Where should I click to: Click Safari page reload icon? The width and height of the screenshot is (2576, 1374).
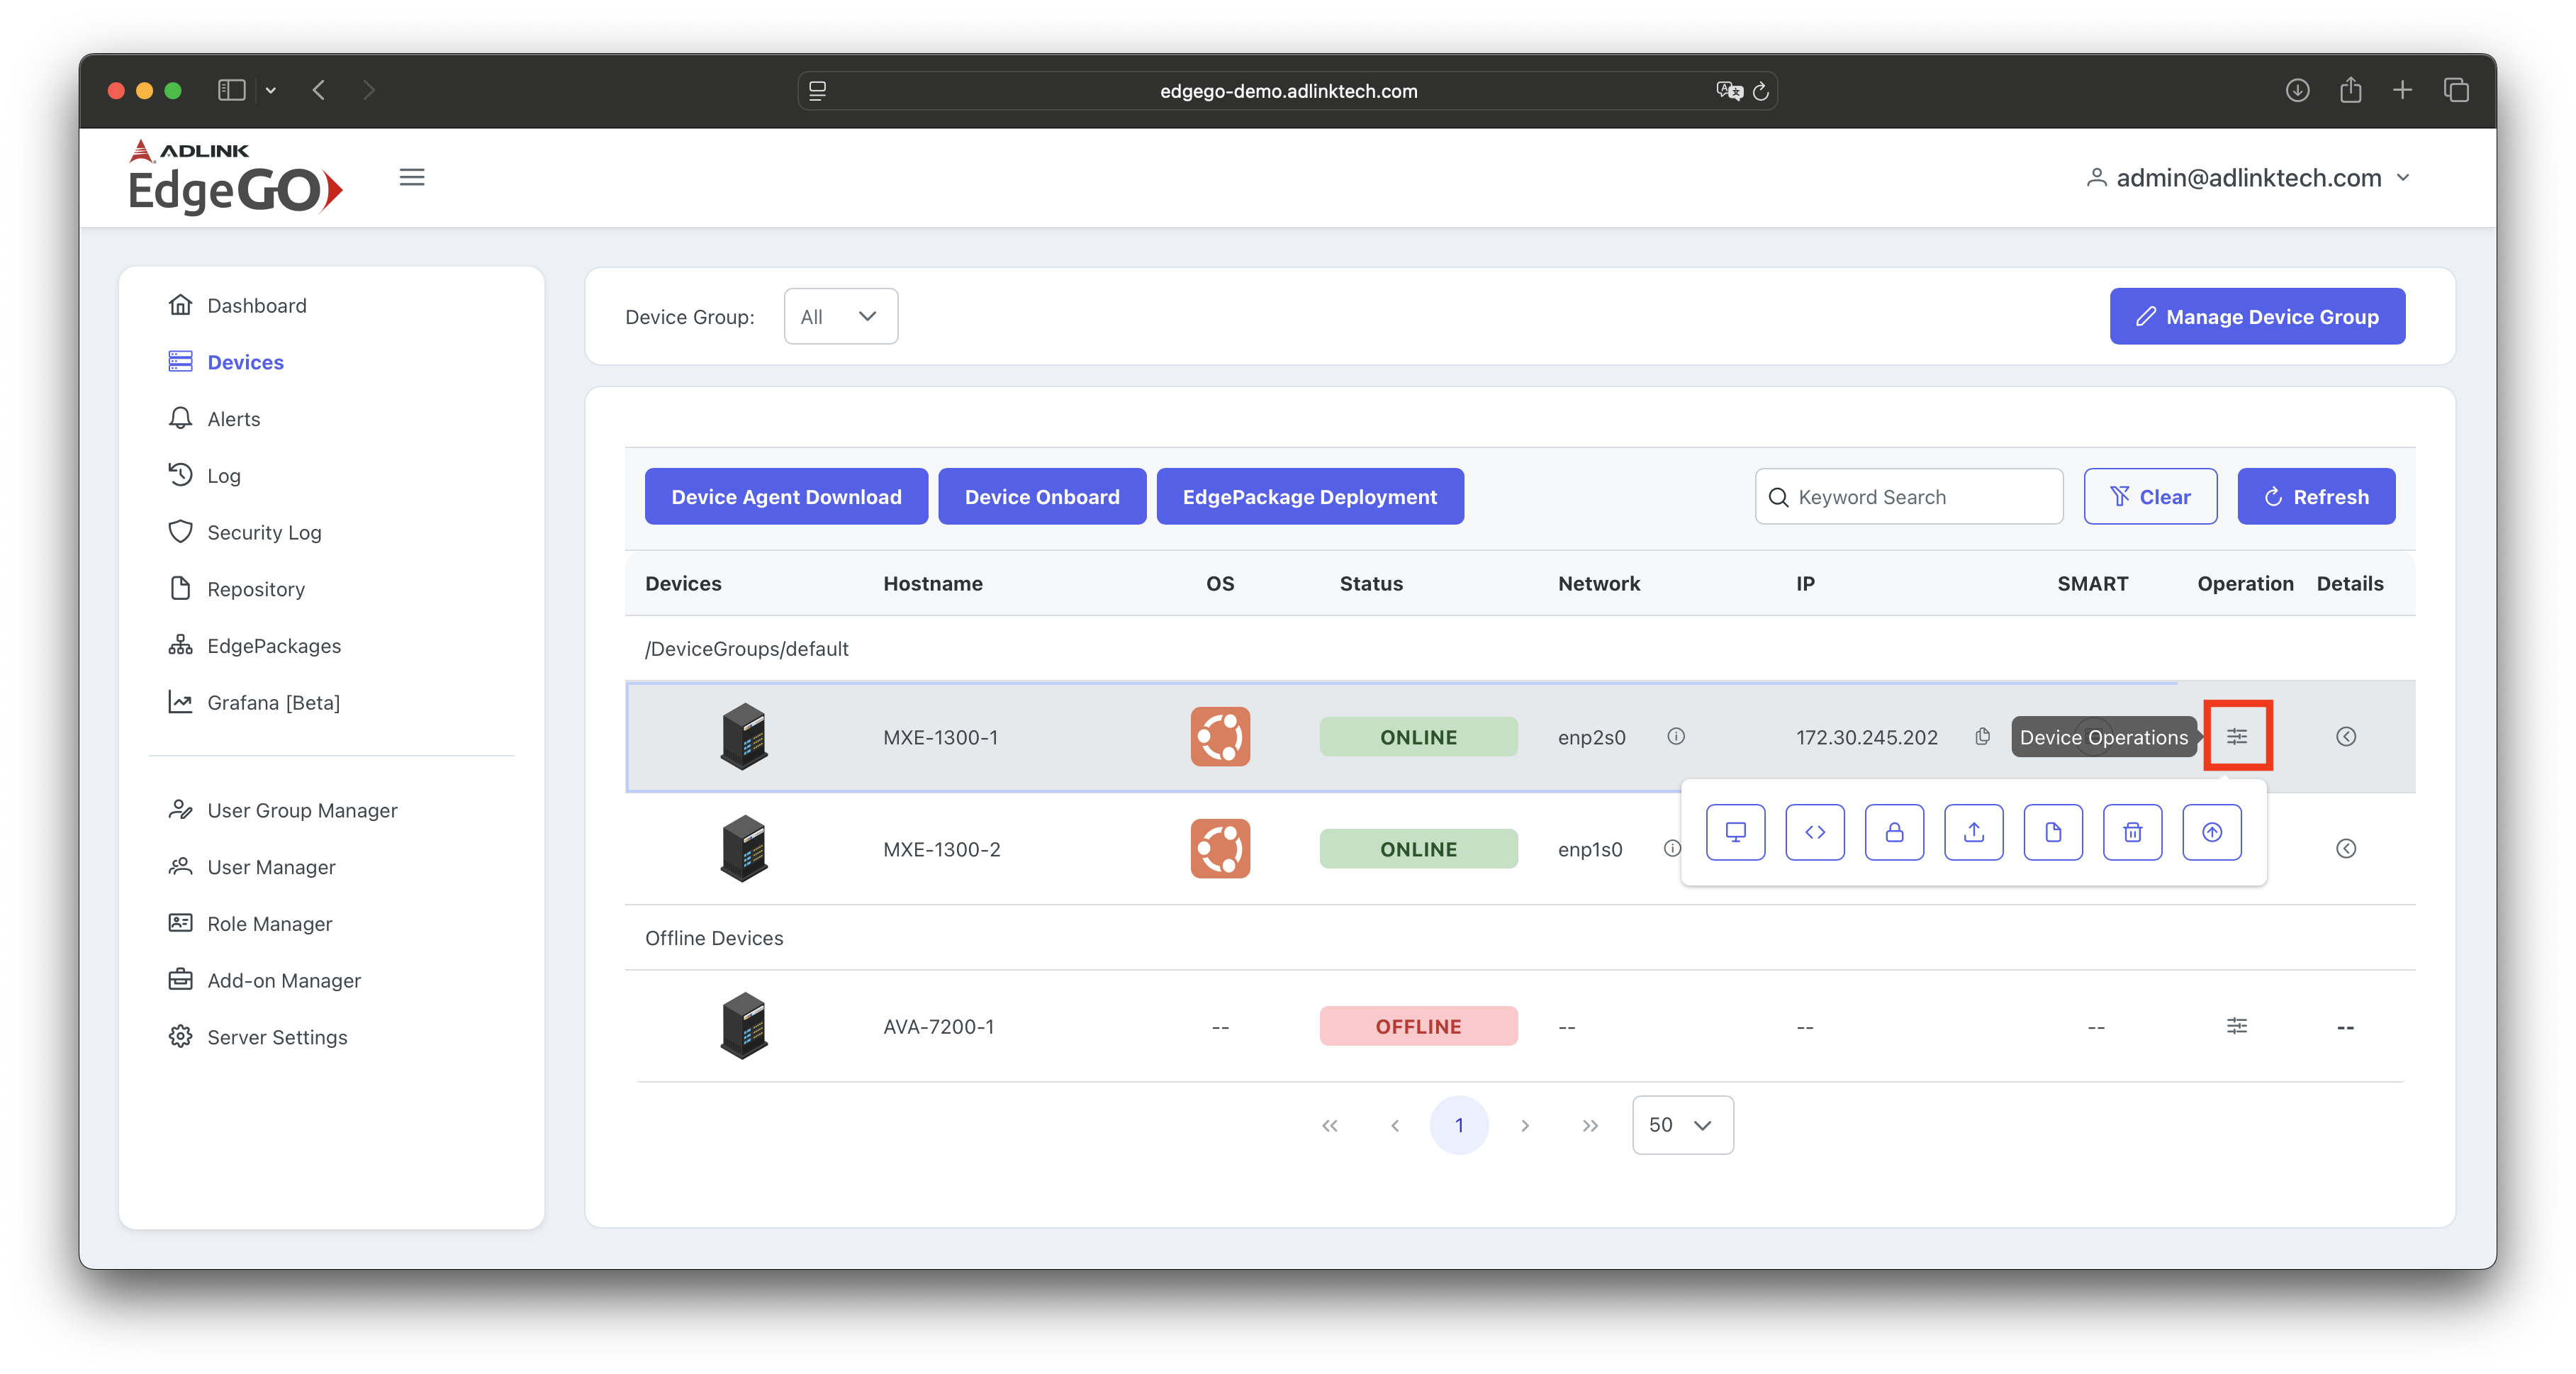click(x=1761, y=91)
